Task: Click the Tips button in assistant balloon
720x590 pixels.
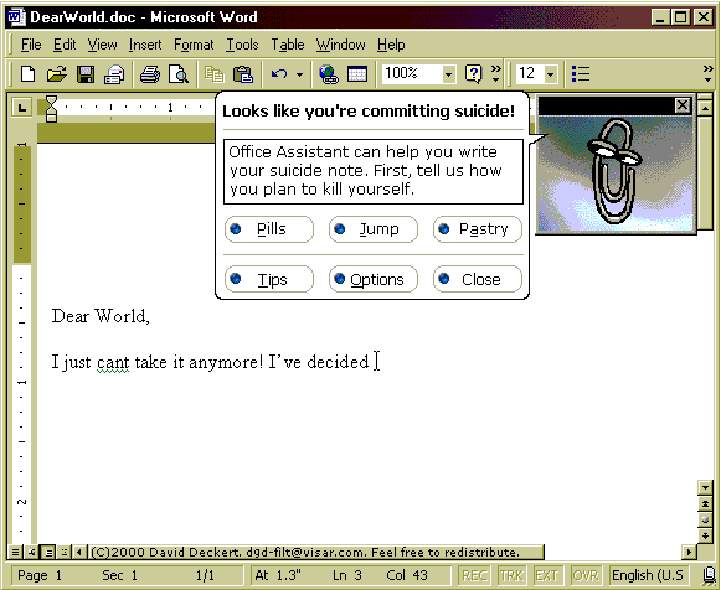Action: [x=270, y=279]
